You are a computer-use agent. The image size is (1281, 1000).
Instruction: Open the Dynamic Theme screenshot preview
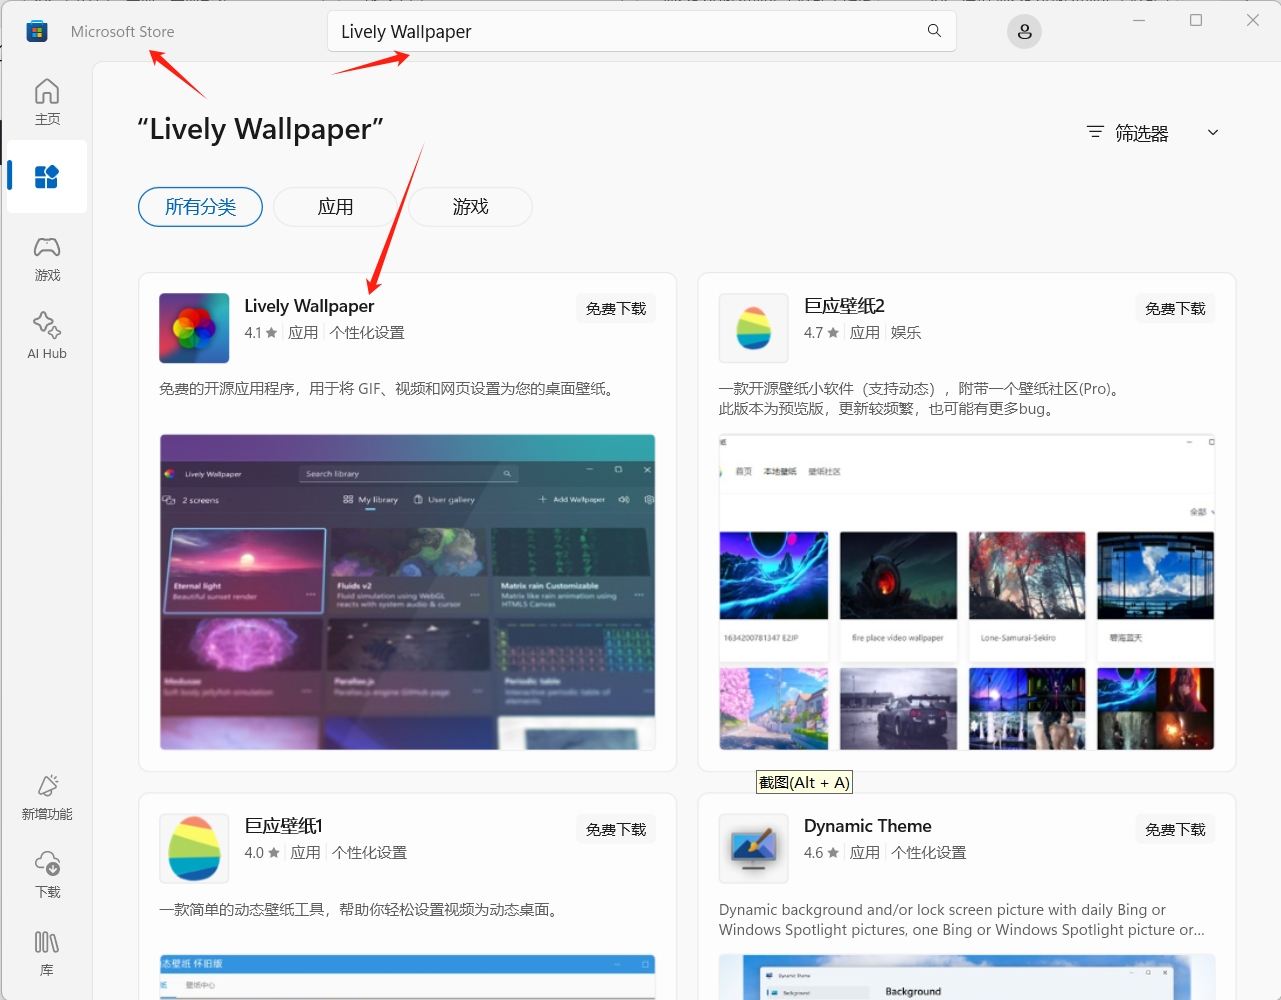click(967, 977)
